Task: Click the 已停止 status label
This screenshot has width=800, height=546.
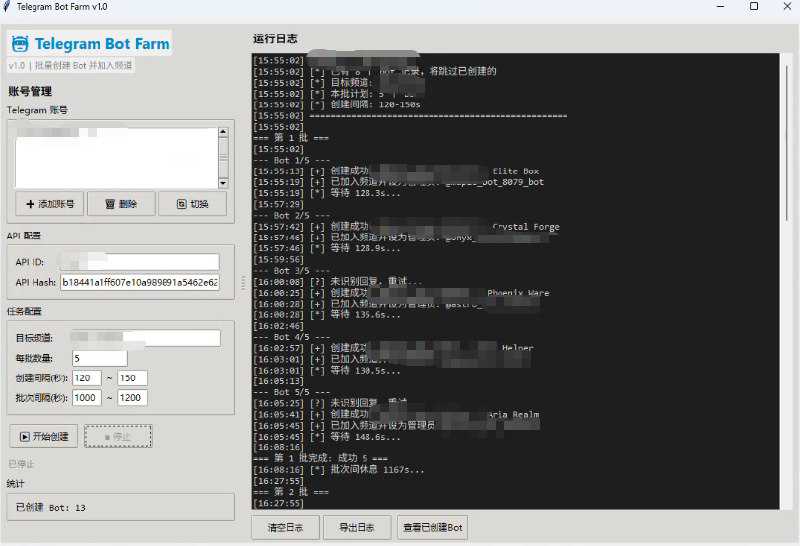Action: click(x=21, y=464)
